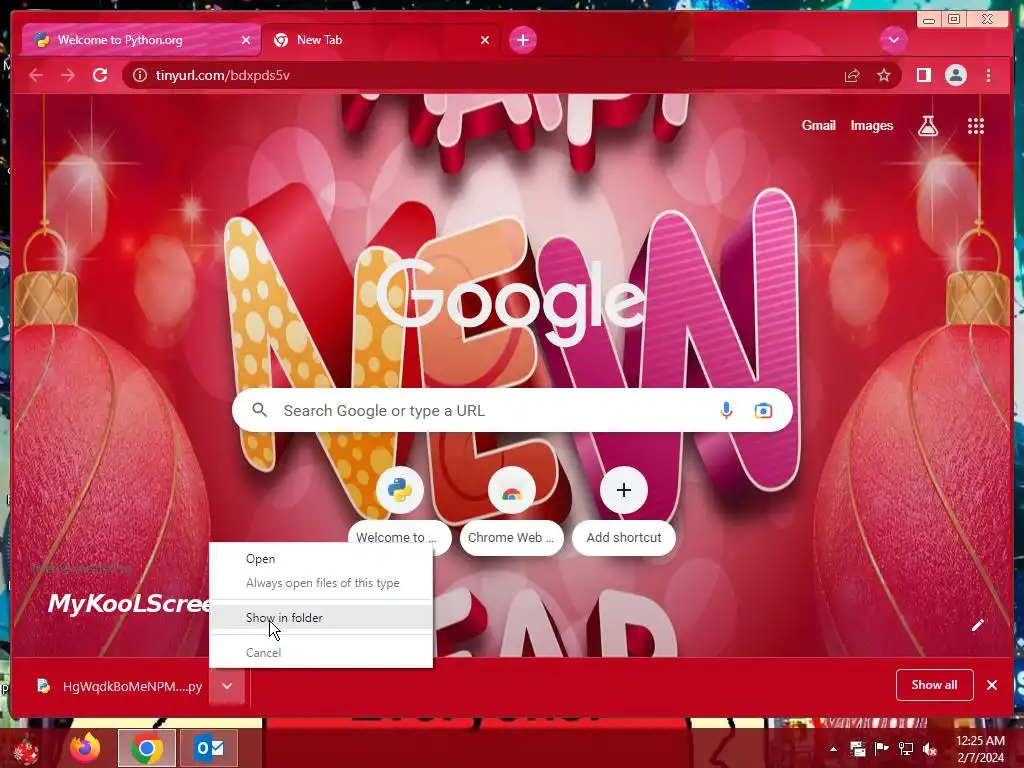Click the browser back arrow
The width and height of the screenshot is (1024, 768).
pyautogui.click(x=36, y=76)
